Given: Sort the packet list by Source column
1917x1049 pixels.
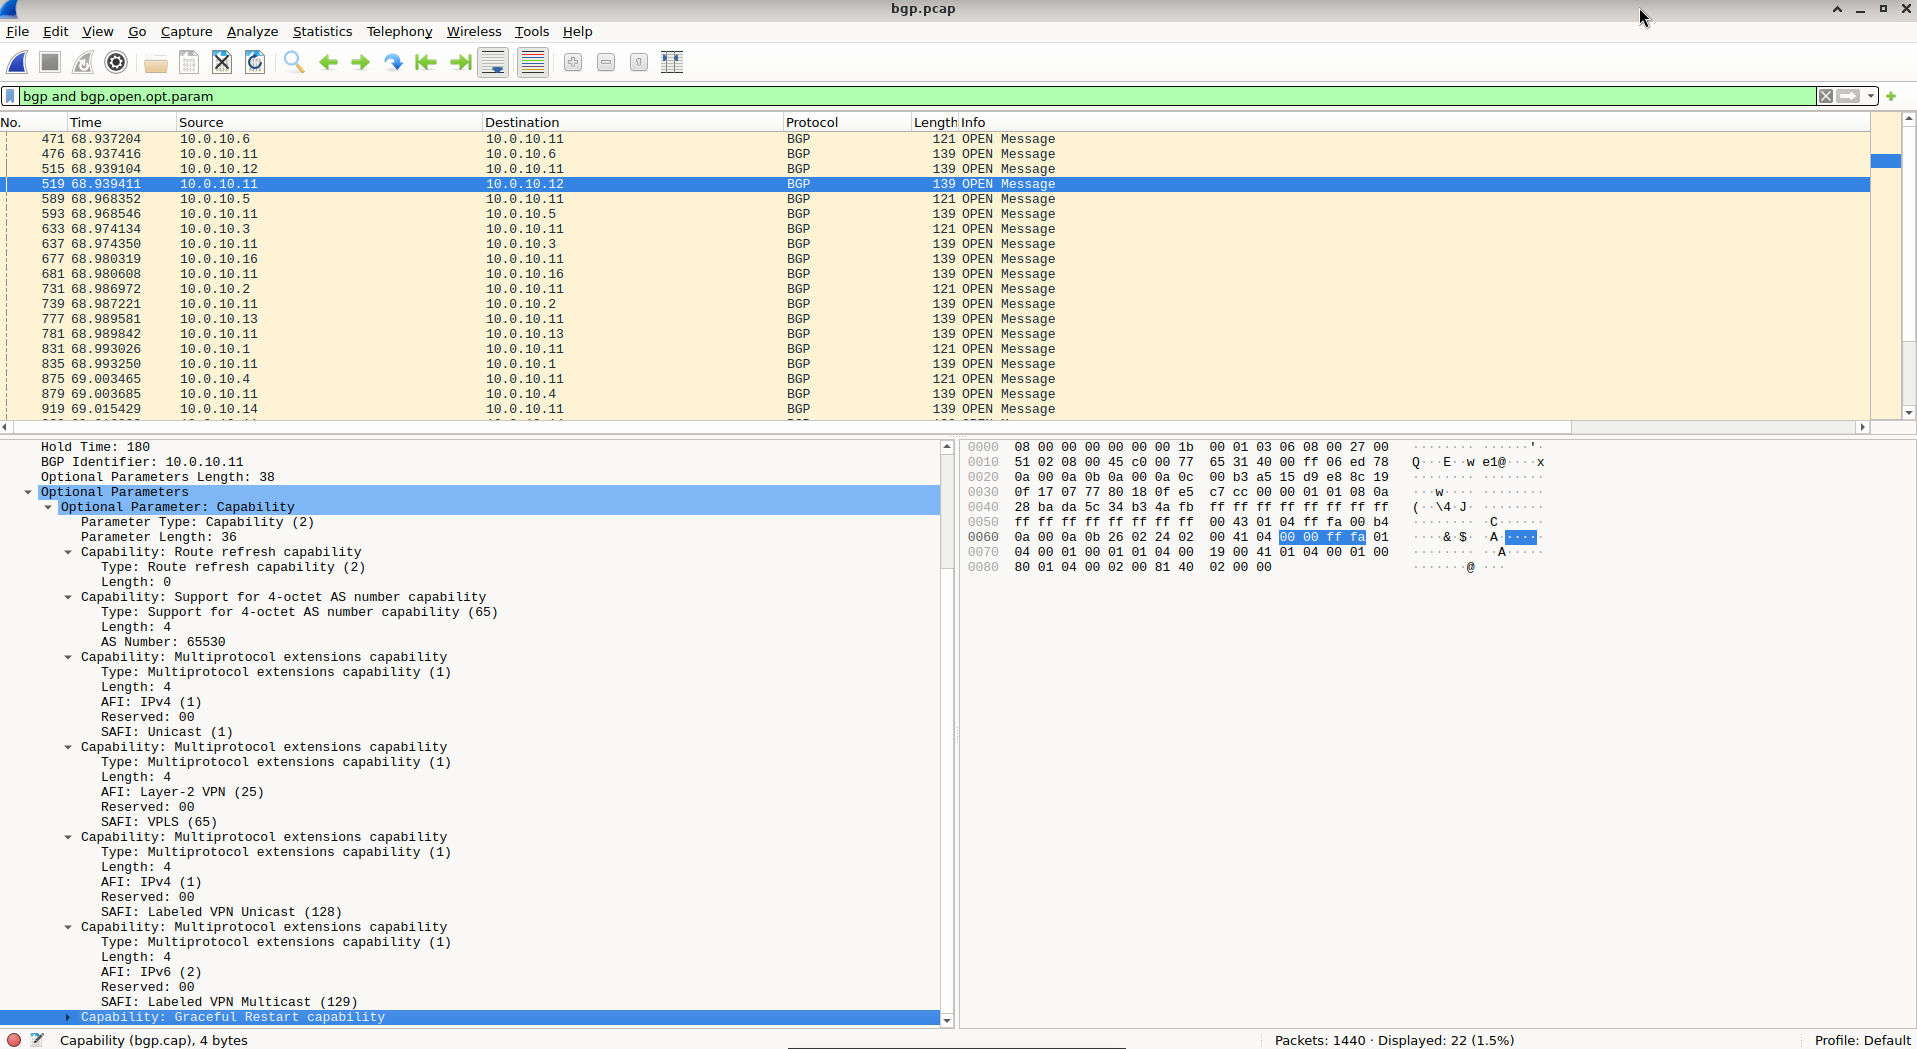Looking at the screenshot, I should [x=329, y=122].
